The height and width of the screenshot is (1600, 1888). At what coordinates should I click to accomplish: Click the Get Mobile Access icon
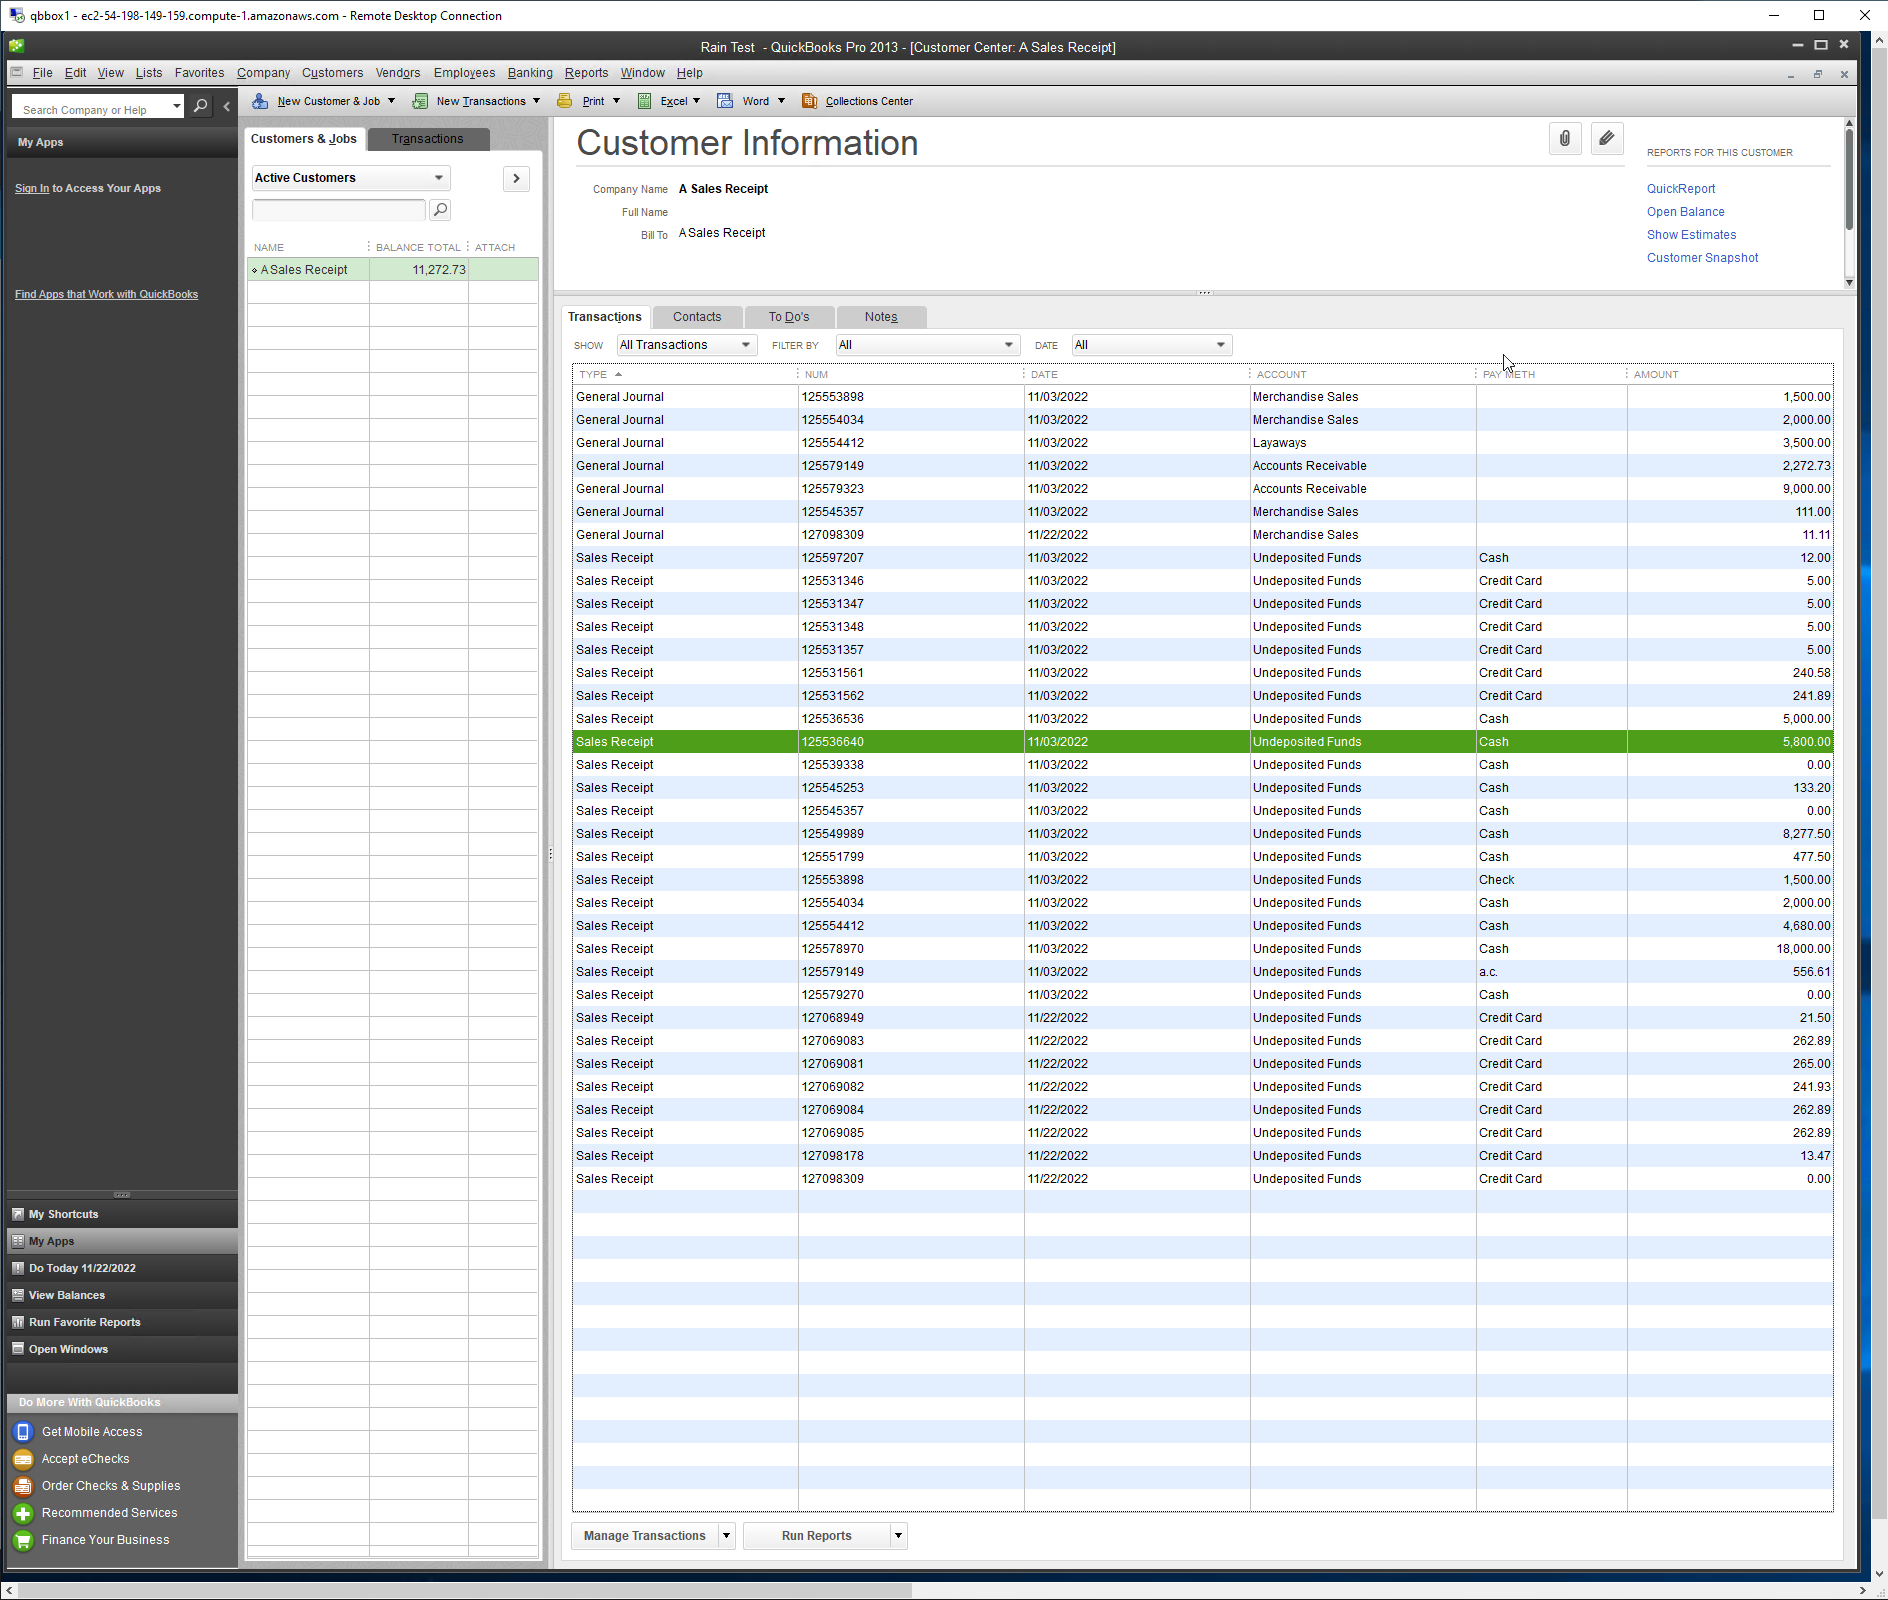pyautogui.click(x=23, y=1432)
